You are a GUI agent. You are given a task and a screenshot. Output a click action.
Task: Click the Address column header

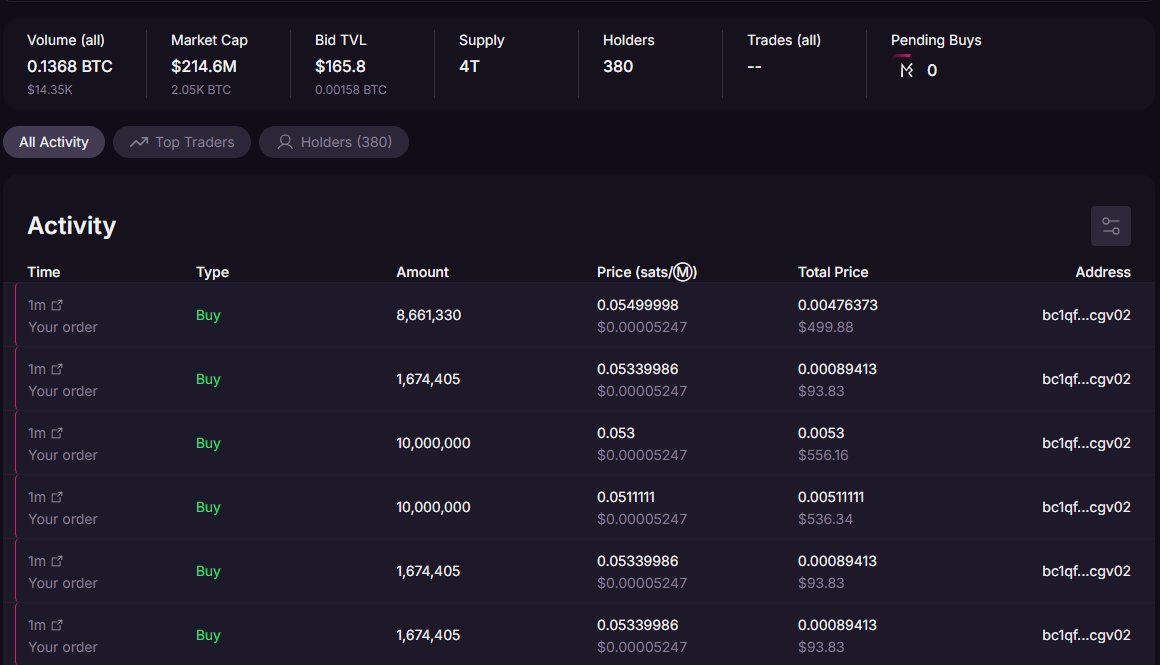[x=1103, y=272]
